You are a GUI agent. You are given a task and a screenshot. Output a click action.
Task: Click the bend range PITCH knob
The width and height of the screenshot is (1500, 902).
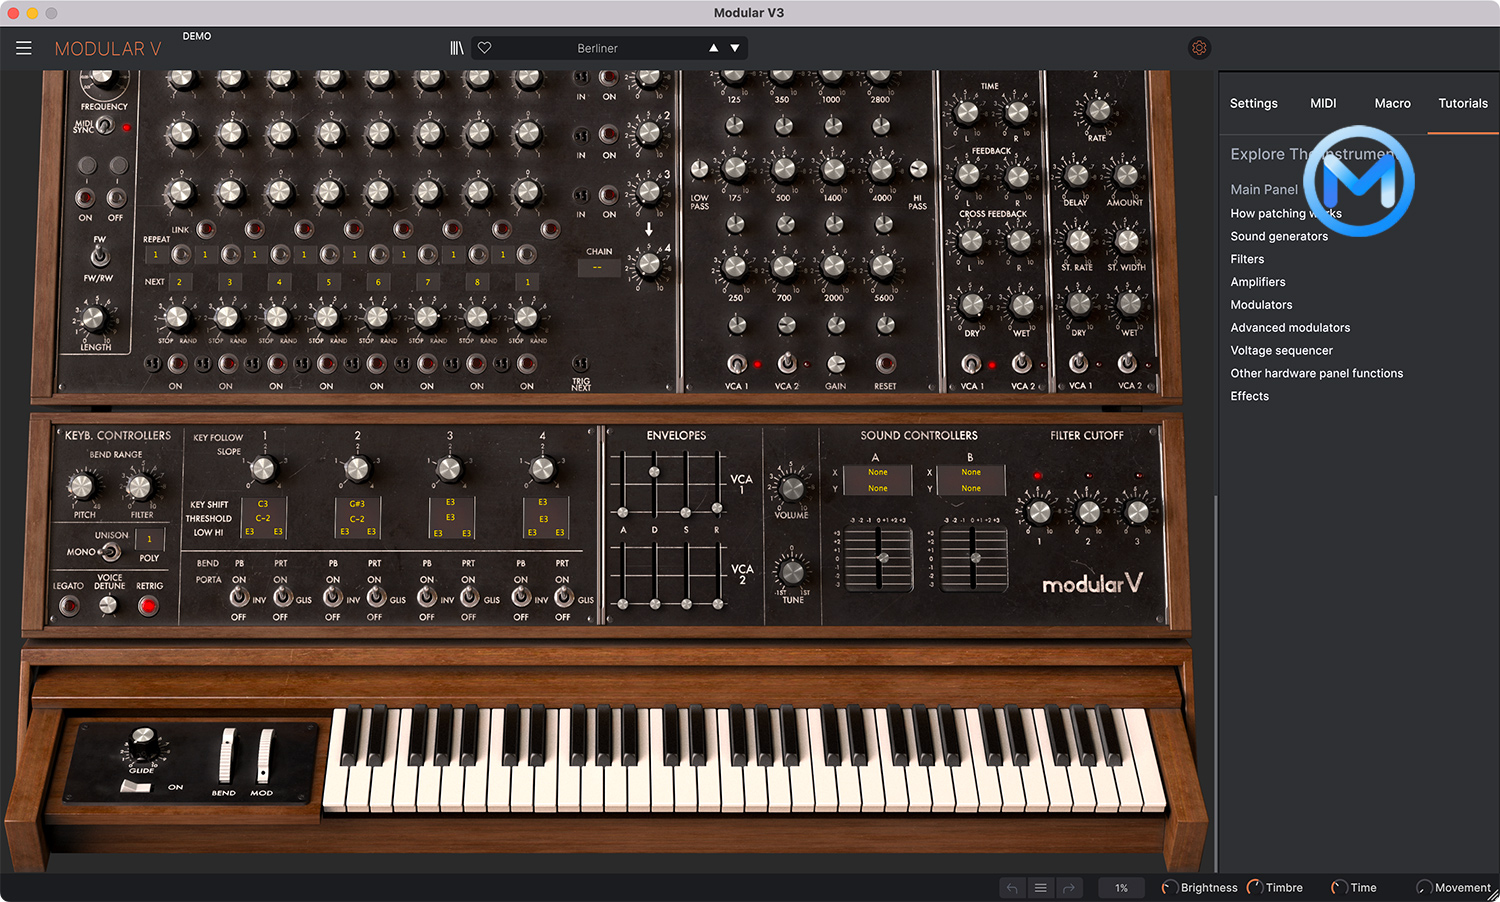[82, 487]
